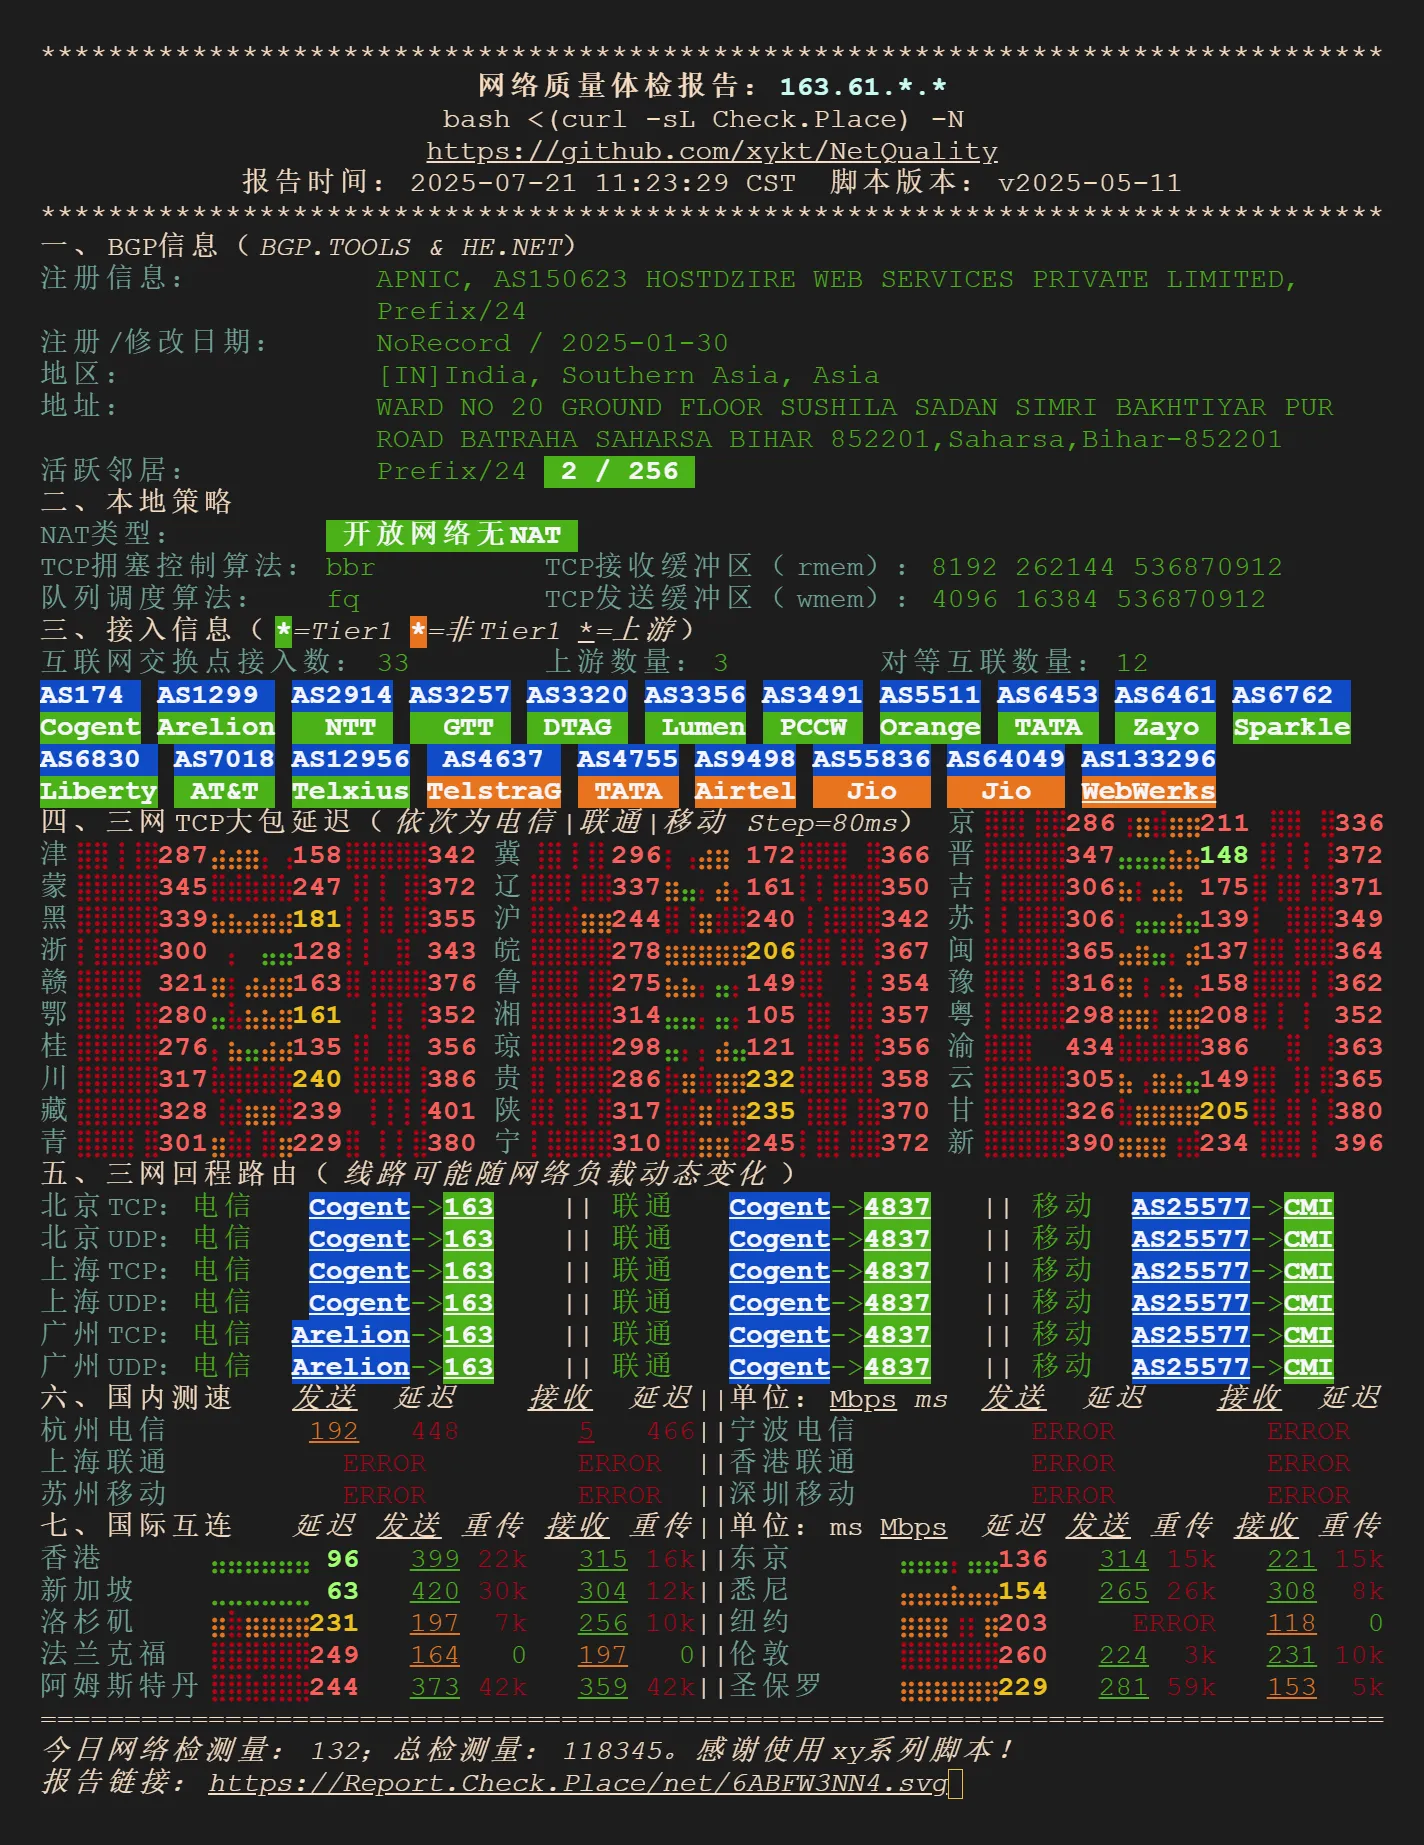Click Cogent link in 北京TCP 电信 row
Viewport: 1424px width, 1845px height.
359,1207
